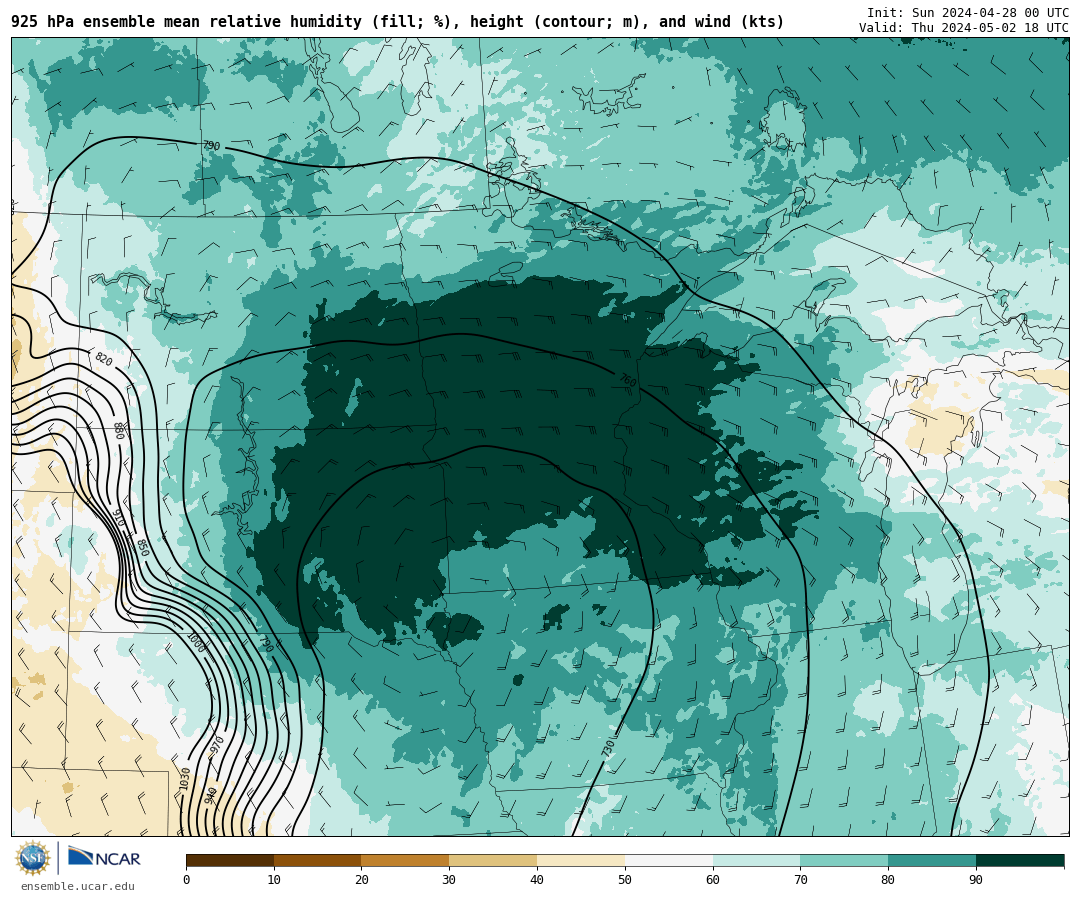Screen dimensions: 1080x899
Task: Click the 760 height contour label
Action: [627, 380]
